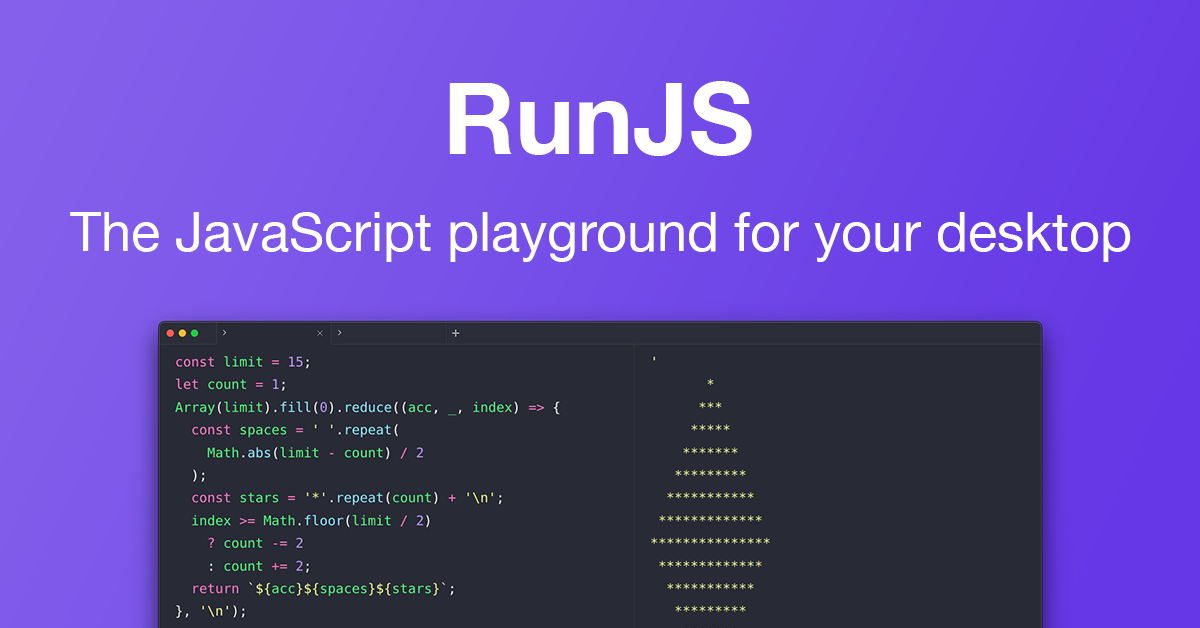
Task: Select the 'Math.abs' call in the code
Action: tap(240, 452)
